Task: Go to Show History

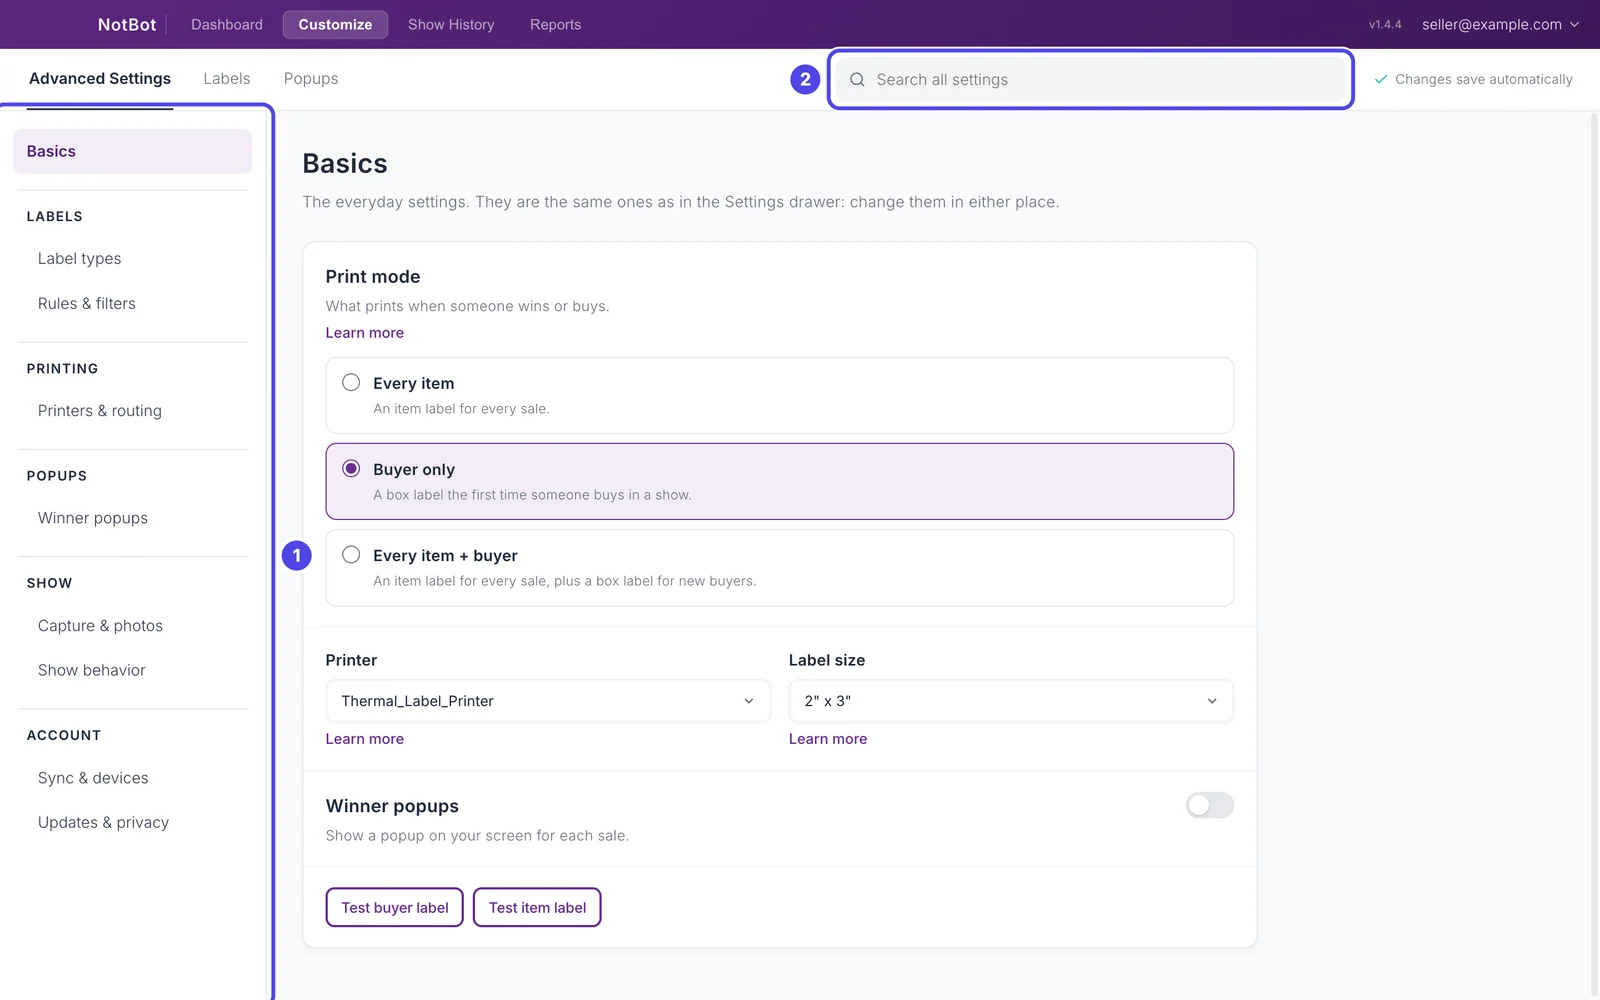Action: [451, 24]
